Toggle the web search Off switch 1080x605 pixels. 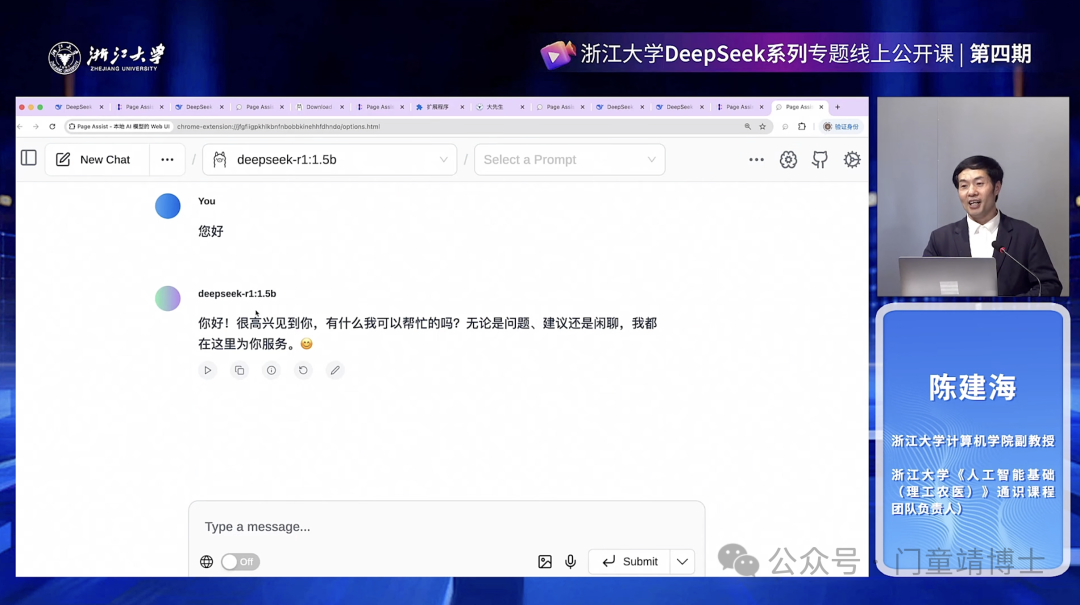click(x=240, y=562)
